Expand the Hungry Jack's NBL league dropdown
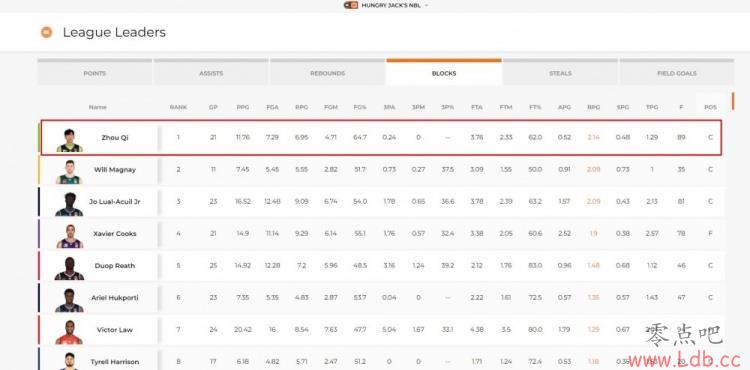The image size is (750, 370). pyautogui.click(x=426, y=5)
